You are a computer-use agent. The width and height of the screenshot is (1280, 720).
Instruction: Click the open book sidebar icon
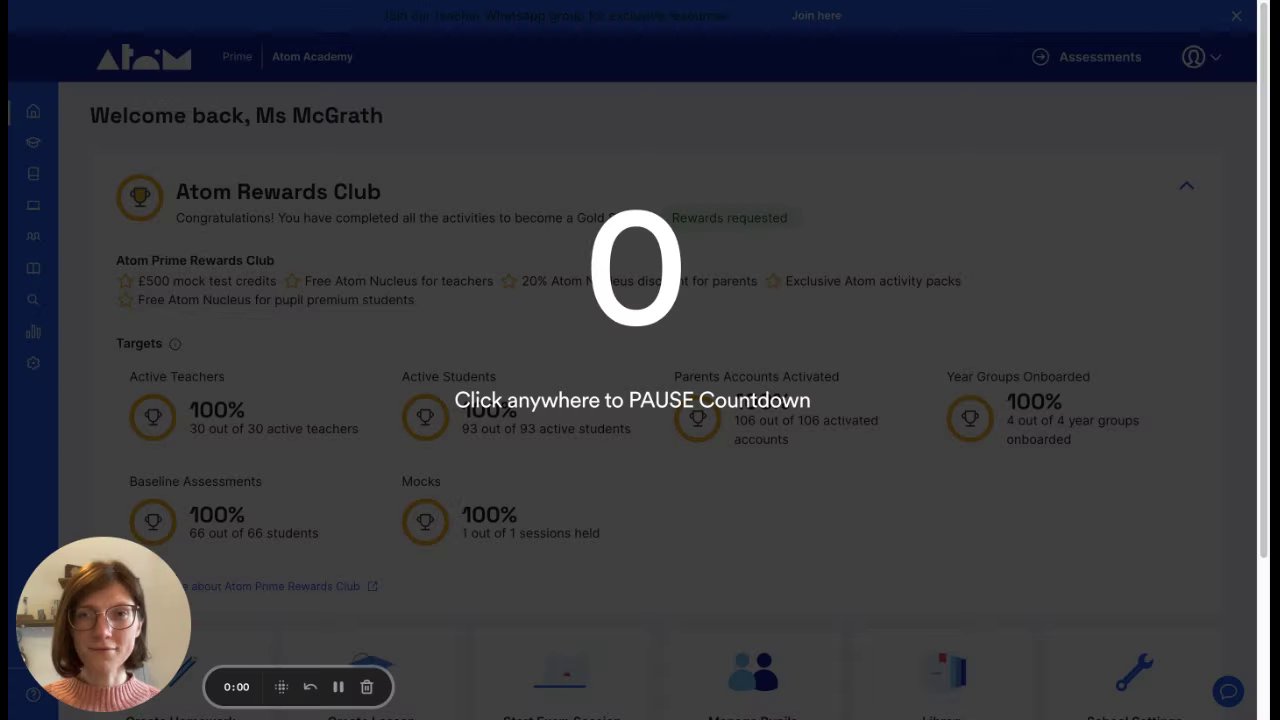[33, 268]
